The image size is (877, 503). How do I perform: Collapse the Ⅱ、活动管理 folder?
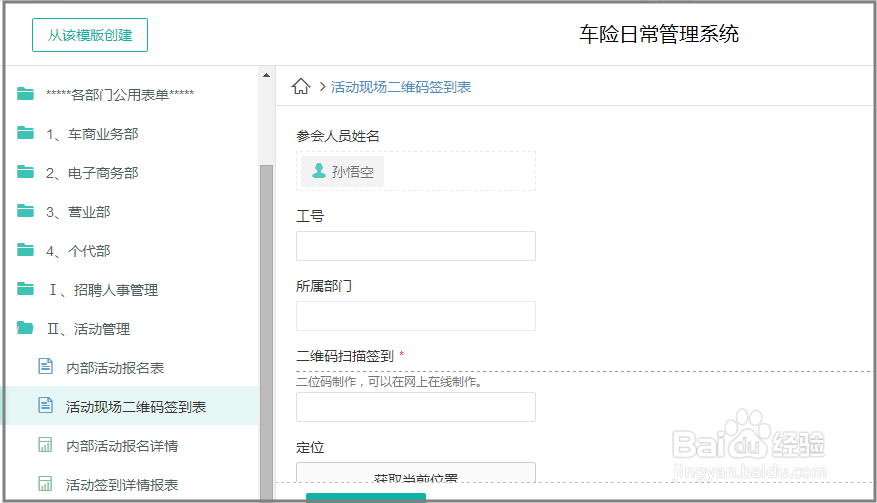tap(88, 329)
